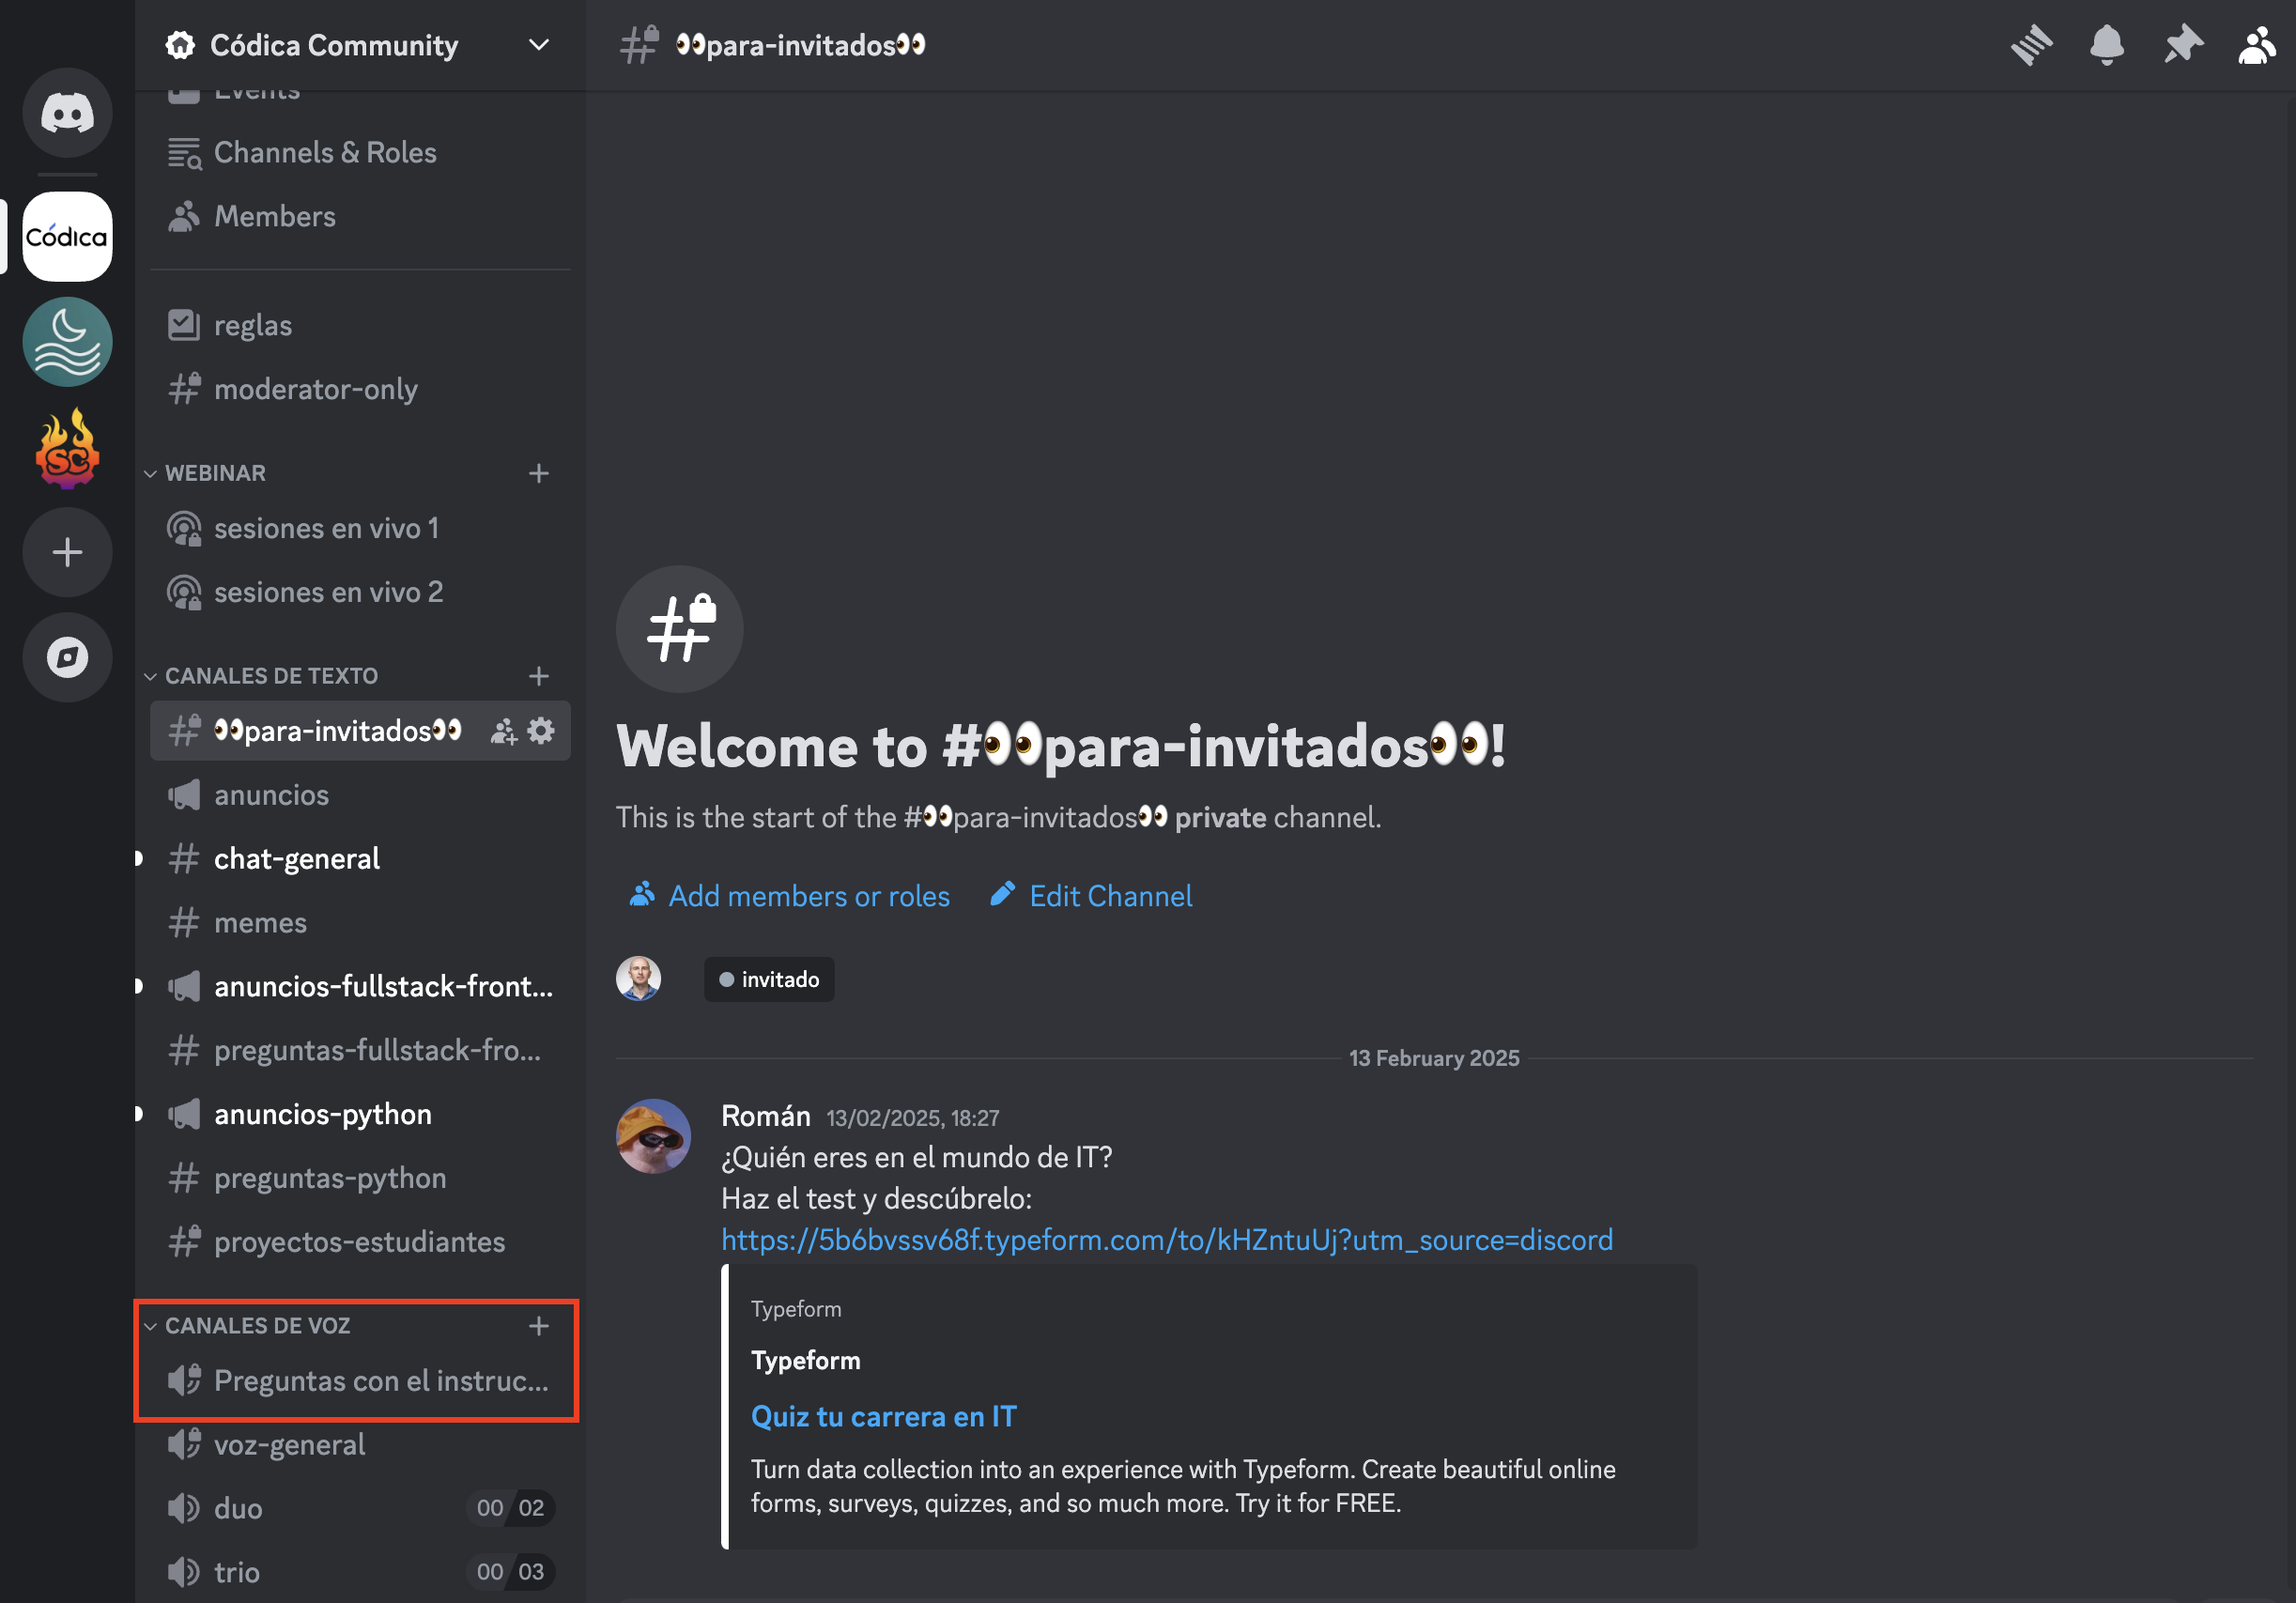Open the Members menu item
The width and height of the screenshot is (2296, 1603).
pyautogui.click(x=274, y=216)
